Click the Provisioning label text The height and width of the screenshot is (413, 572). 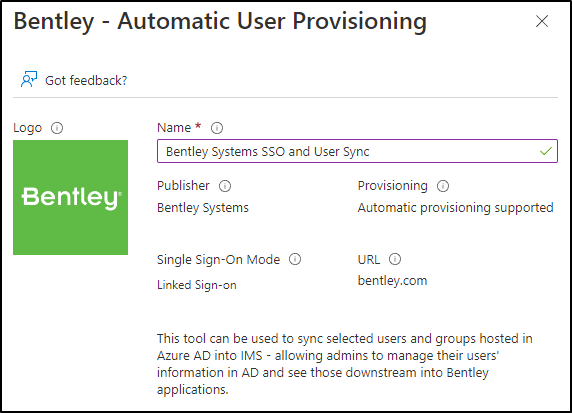click(x=393, y=186)
